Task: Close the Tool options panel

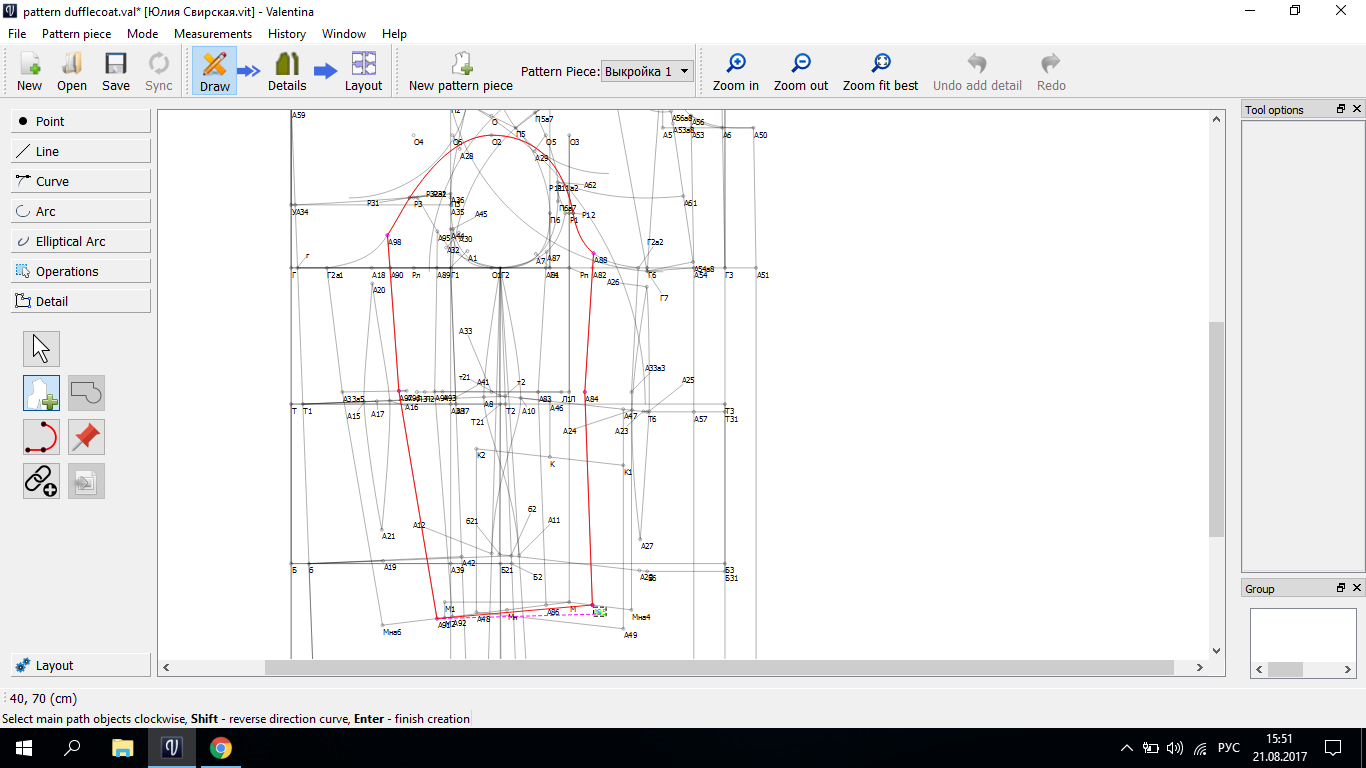Action: click(x=1357, y=109)
